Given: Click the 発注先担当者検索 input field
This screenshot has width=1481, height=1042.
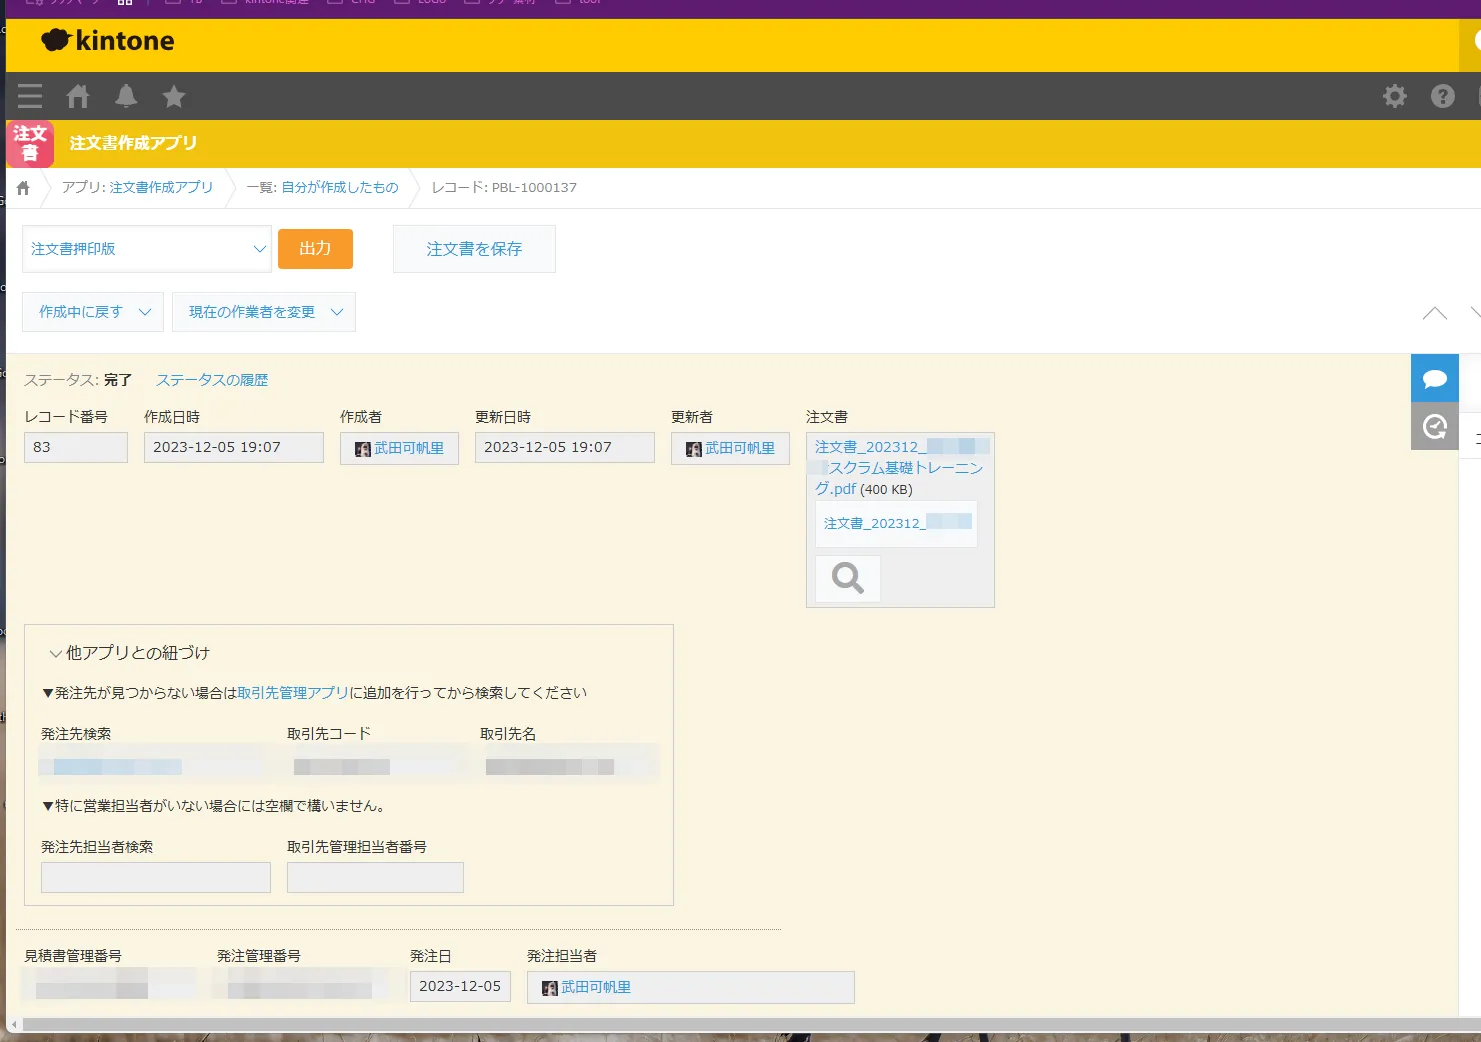Looking at the screenshot, I should point(156,877).
